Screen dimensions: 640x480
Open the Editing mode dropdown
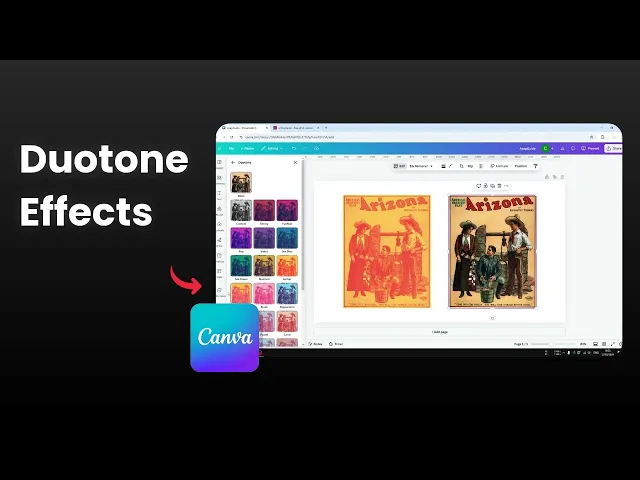(272, 149)
